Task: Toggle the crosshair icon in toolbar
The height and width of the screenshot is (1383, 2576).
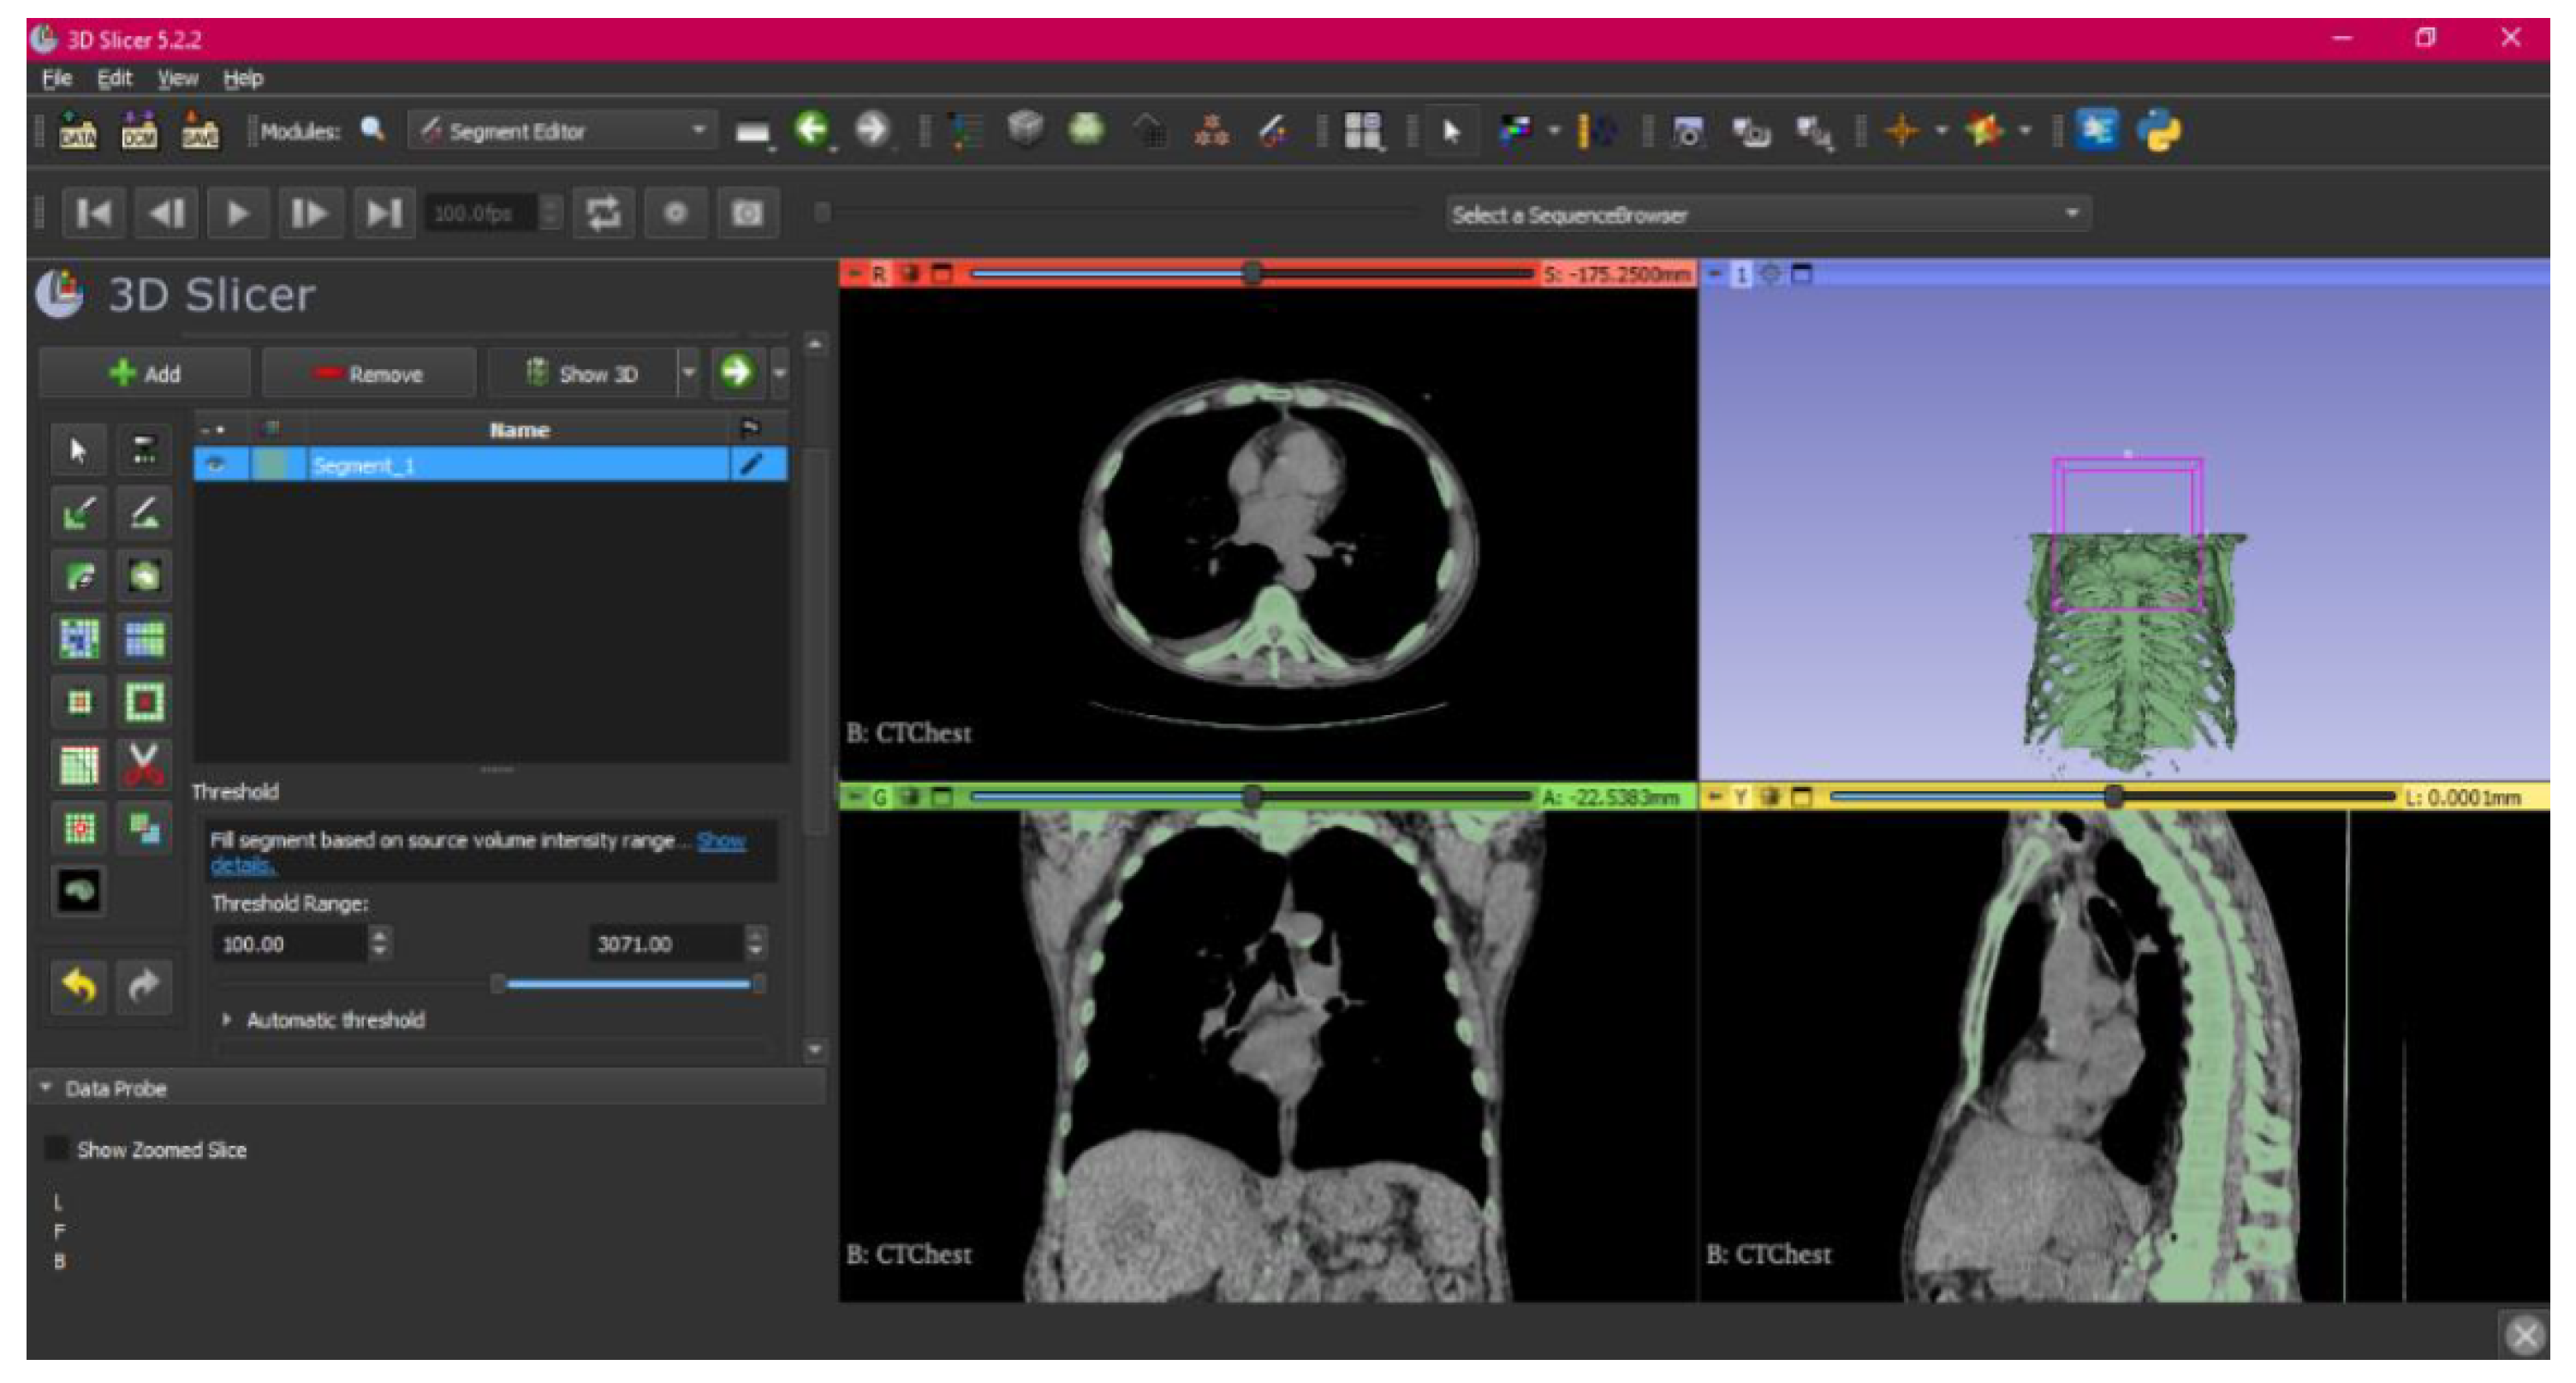Action: pos(1901,131)
